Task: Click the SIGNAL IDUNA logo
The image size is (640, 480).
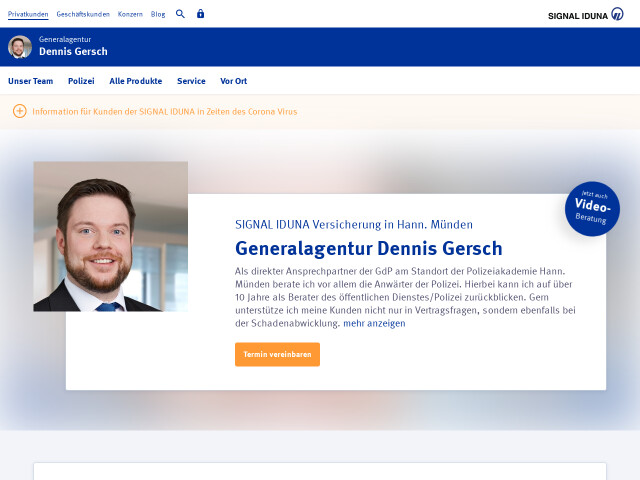Action: coord(585,15)
